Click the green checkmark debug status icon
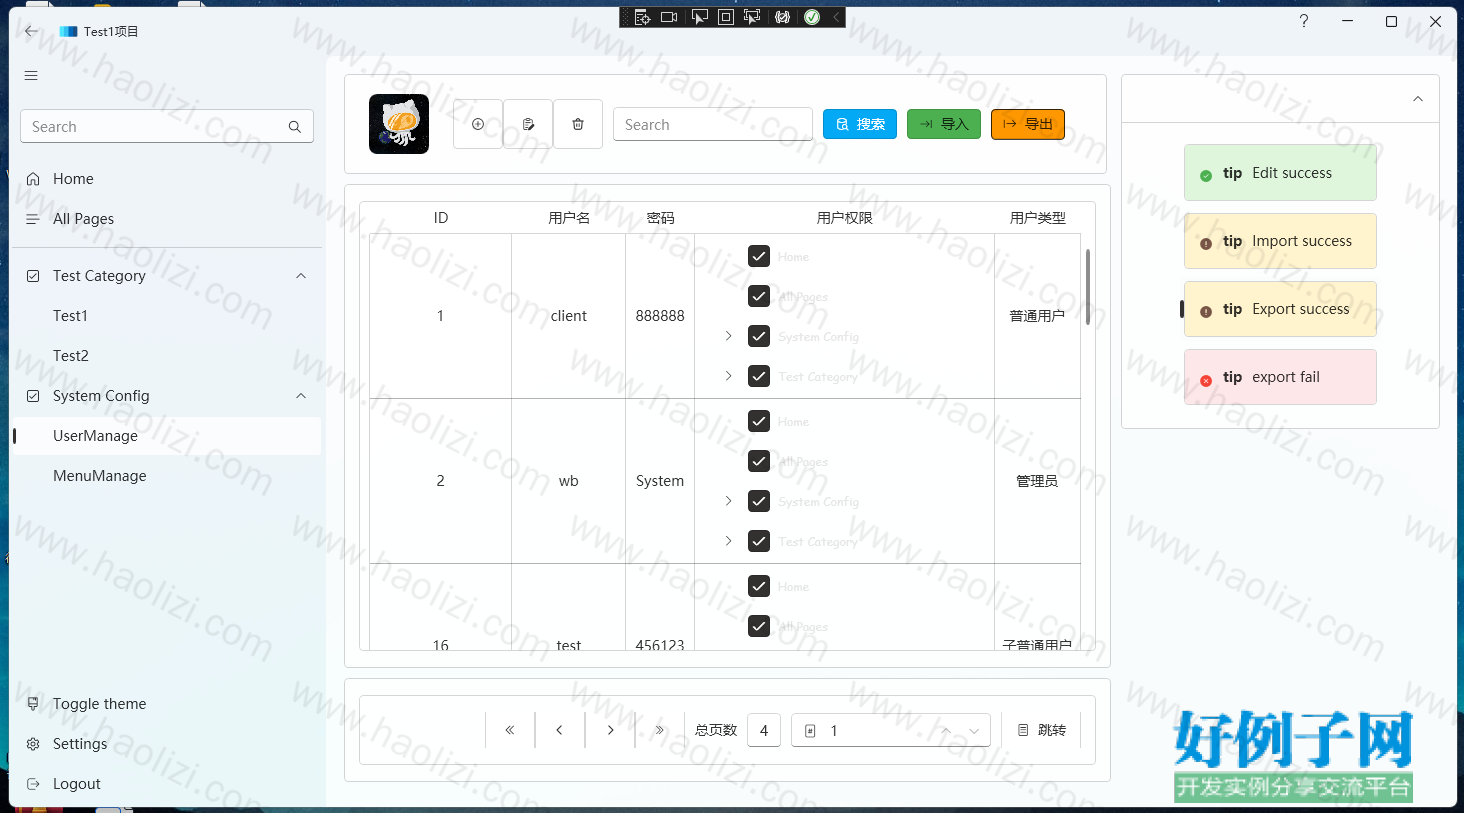This screenshot has width=1464, height=813. click(x=812, y=17)
